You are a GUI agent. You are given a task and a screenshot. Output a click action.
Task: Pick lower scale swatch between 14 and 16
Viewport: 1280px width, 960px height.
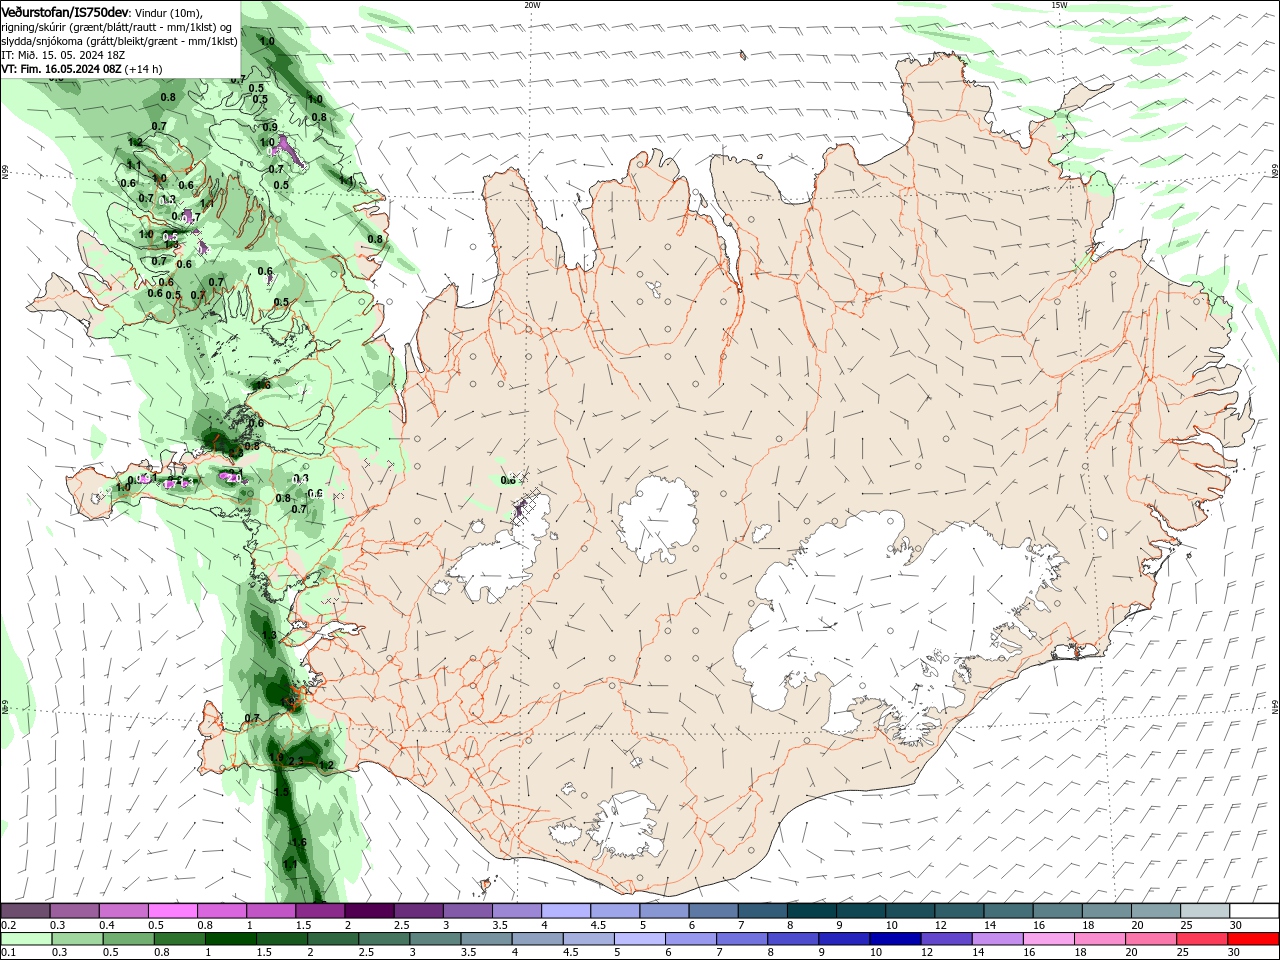[x=998, y=939]
